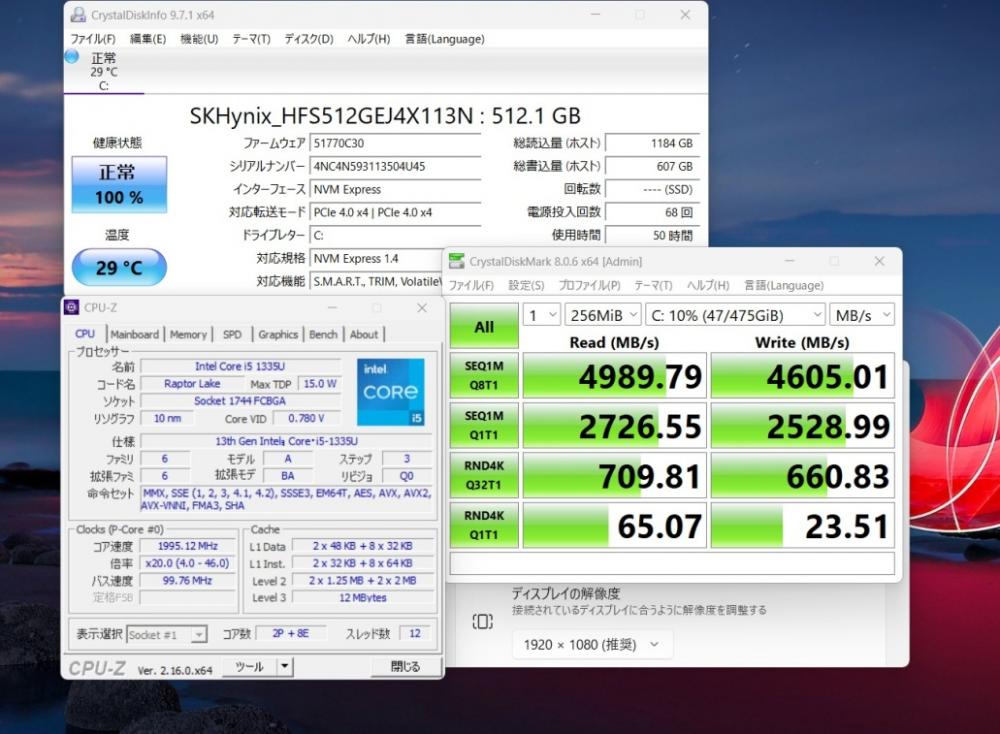Open the Bench tab in CPU-Z
This screenshot has width=1000, height=734.
tap(323, 335)
